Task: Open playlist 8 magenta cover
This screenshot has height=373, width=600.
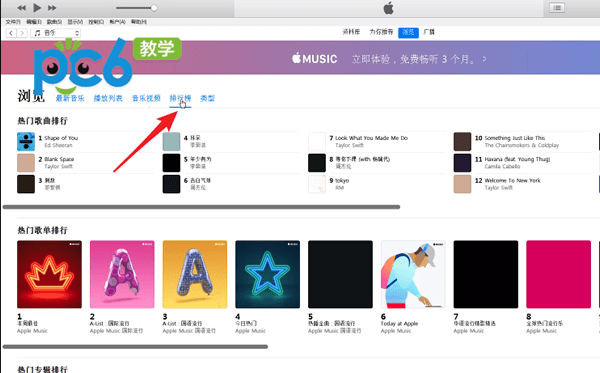Action: coord(558,274)
